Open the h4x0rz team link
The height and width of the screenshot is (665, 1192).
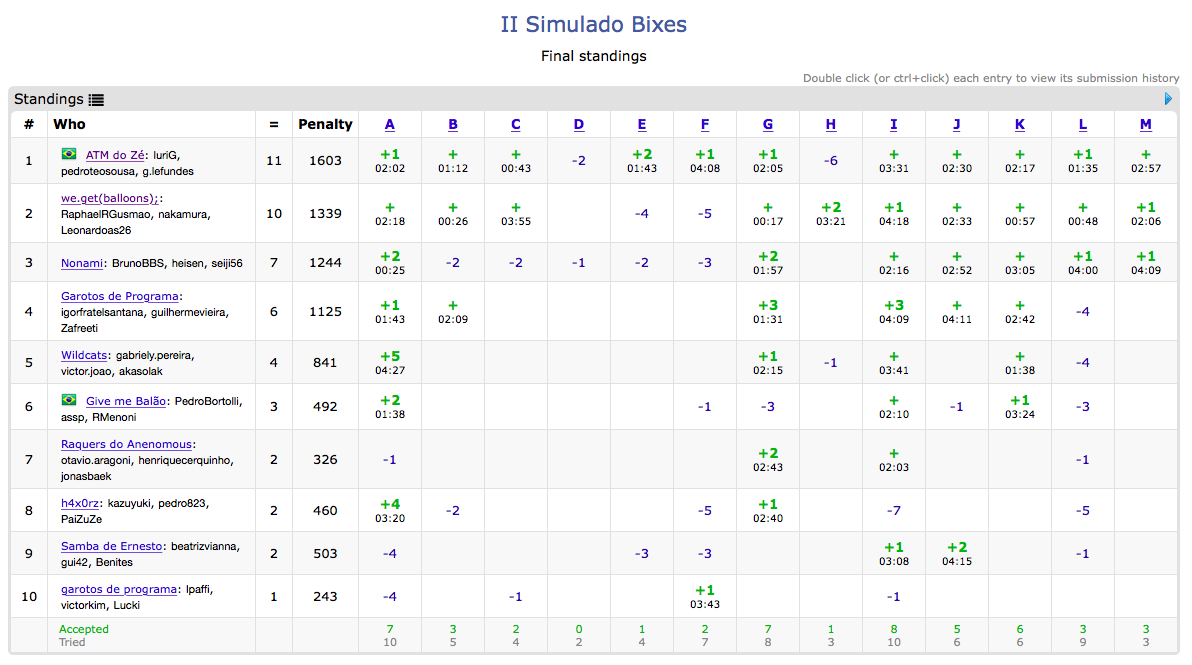tap(80, 503)
